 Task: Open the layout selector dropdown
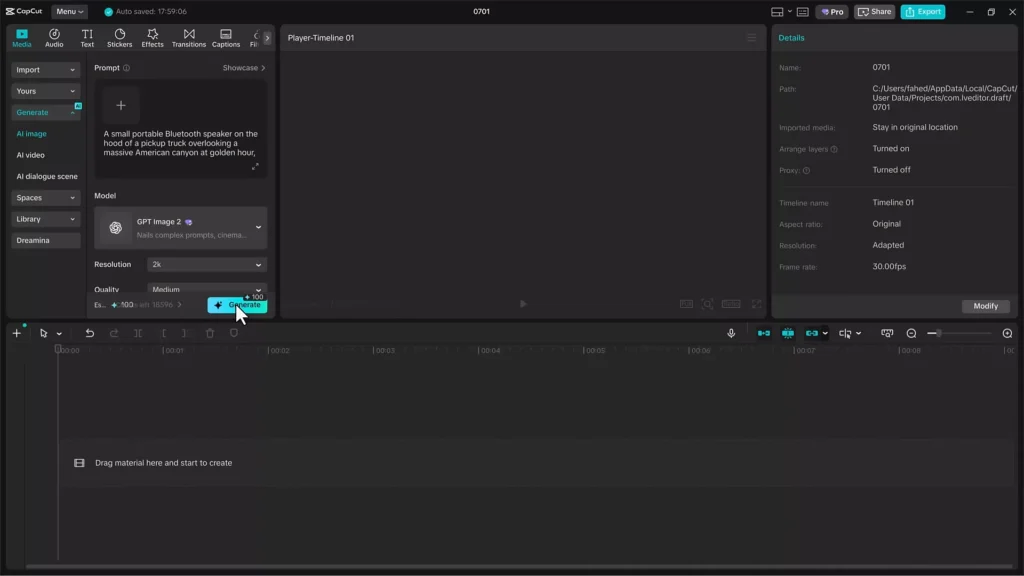780,12
